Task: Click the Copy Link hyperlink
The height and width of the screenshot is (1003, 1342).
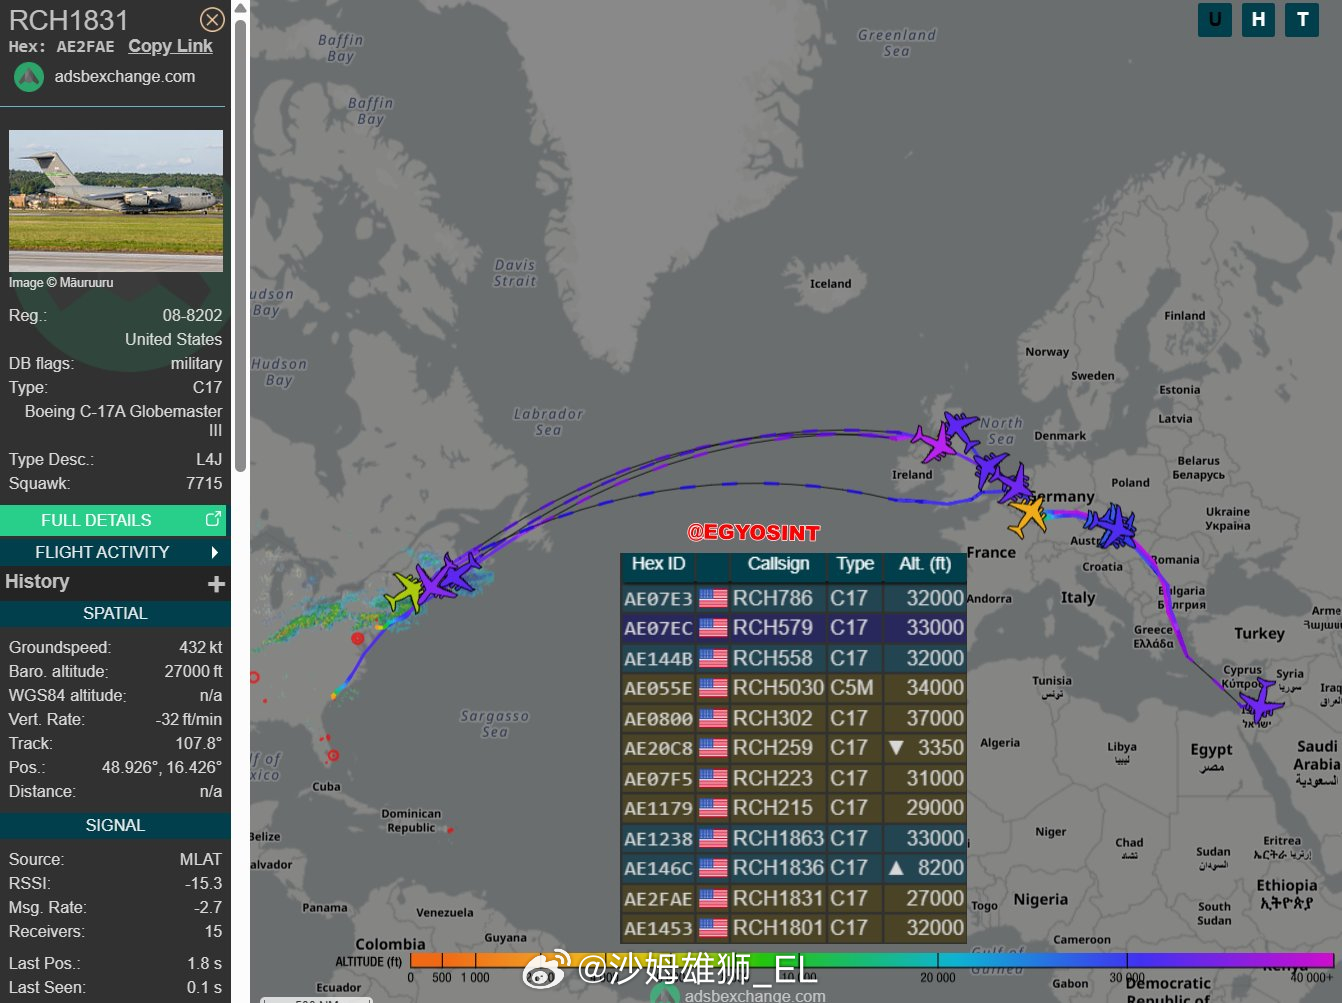Action: 170,46
